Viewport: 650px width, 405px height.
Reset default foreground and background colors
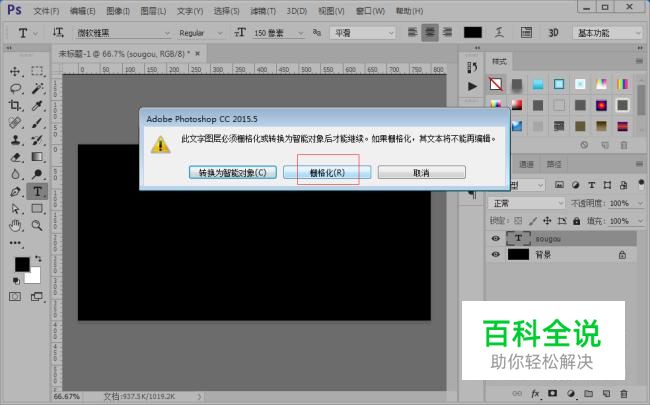[16, 281]
